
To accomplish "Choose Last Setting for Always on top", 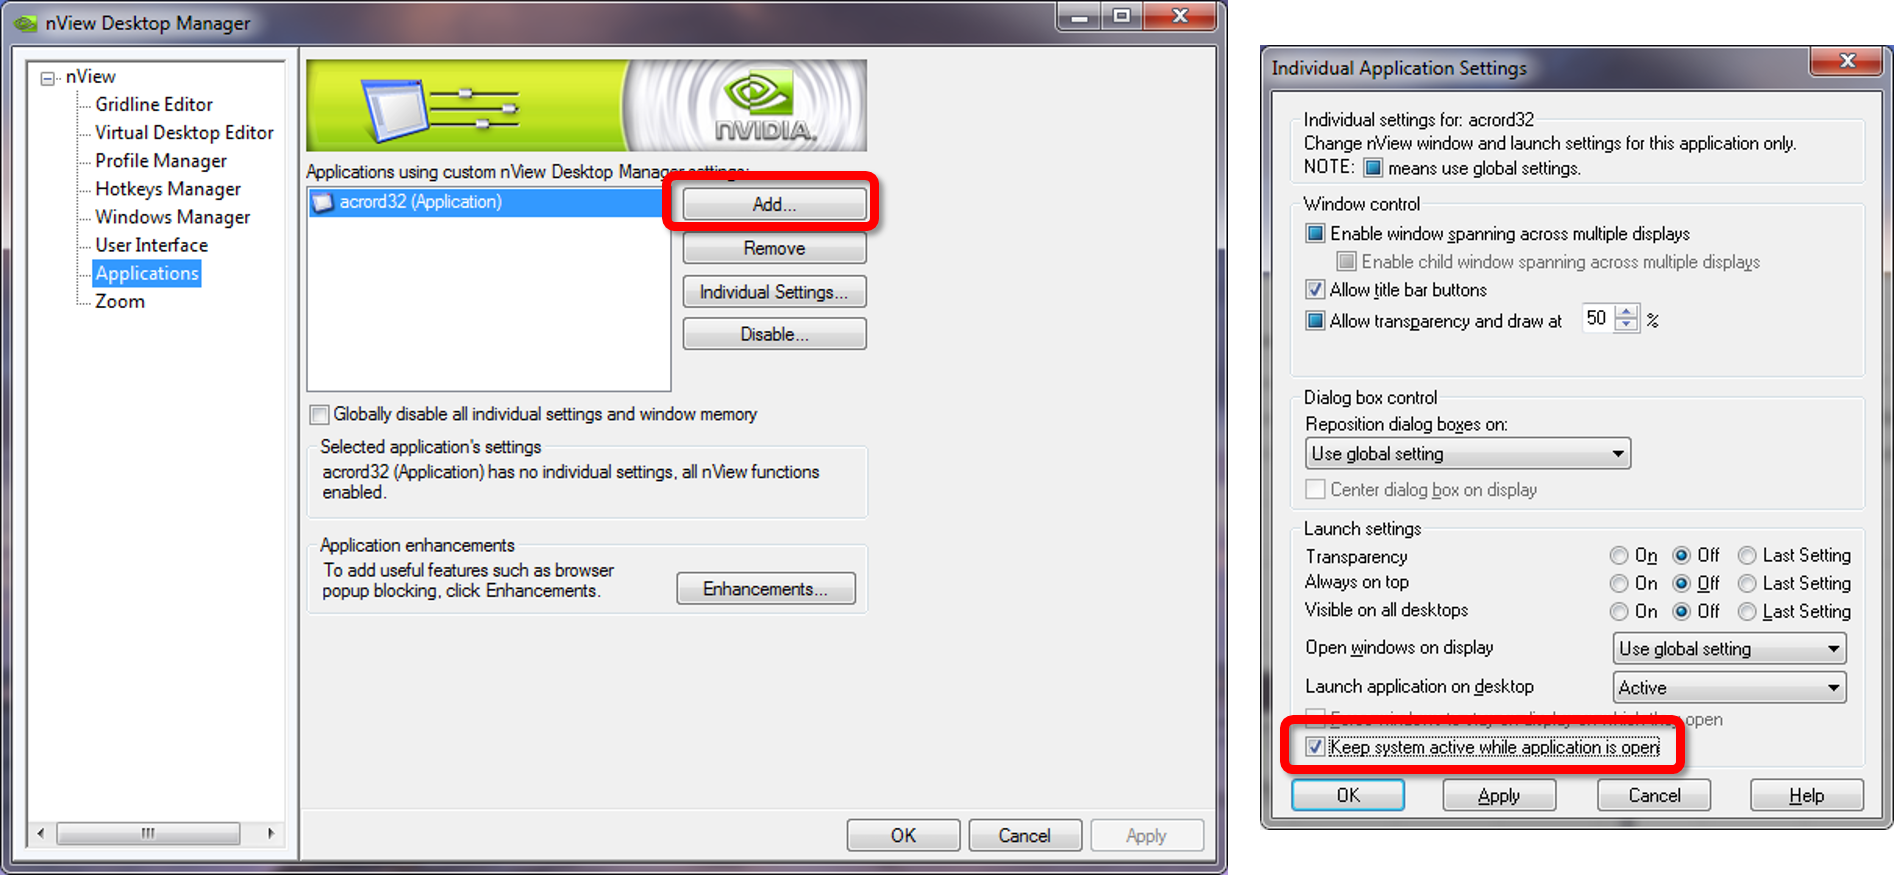I will click(1747, 583).
